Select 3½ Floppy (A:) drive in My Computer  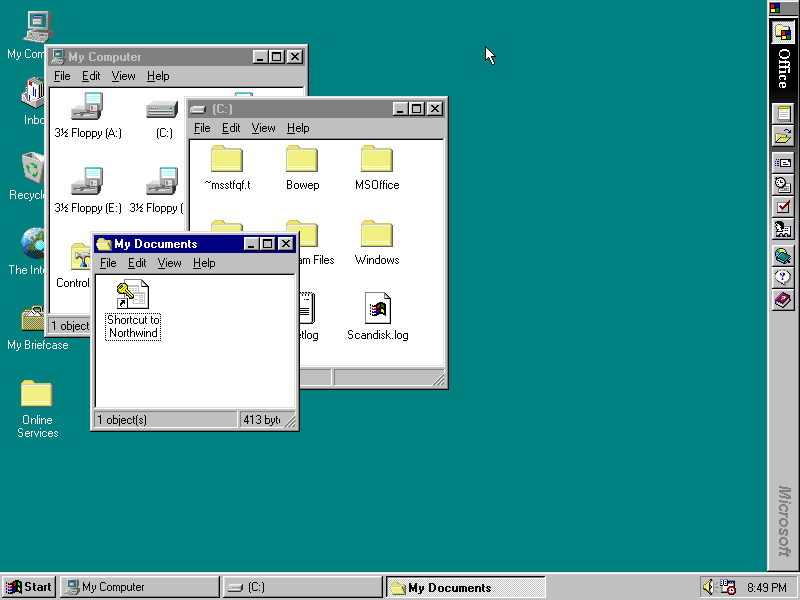pyautogui.click(x=88, y=116)
